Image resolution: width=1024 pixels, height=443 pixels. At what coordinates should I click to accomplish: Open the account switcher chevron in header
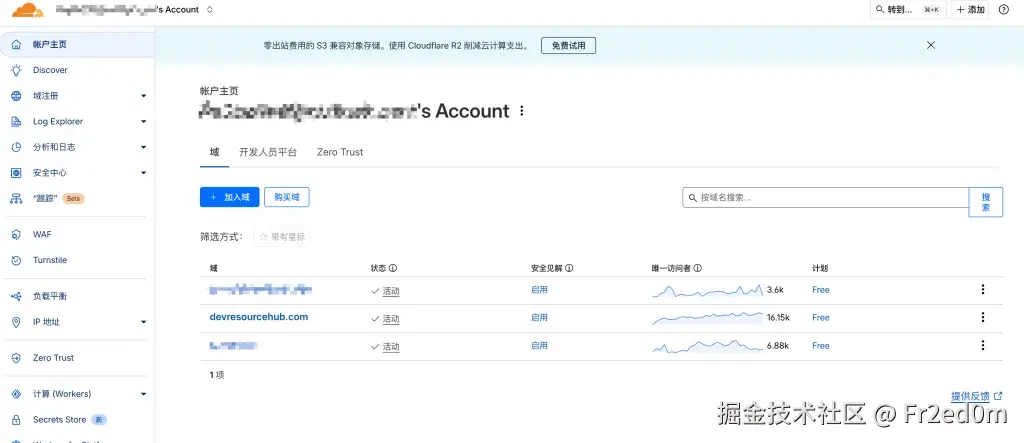(209, 10)
